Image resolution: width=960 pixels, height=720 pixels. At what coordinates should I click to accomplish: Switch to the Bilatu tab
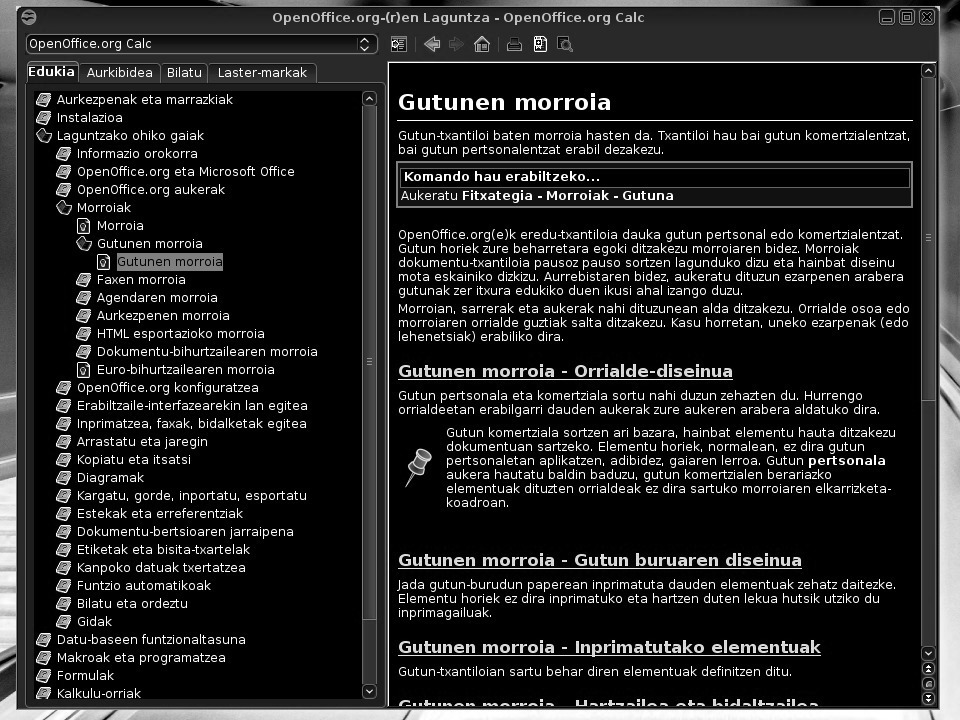[184, 72]
